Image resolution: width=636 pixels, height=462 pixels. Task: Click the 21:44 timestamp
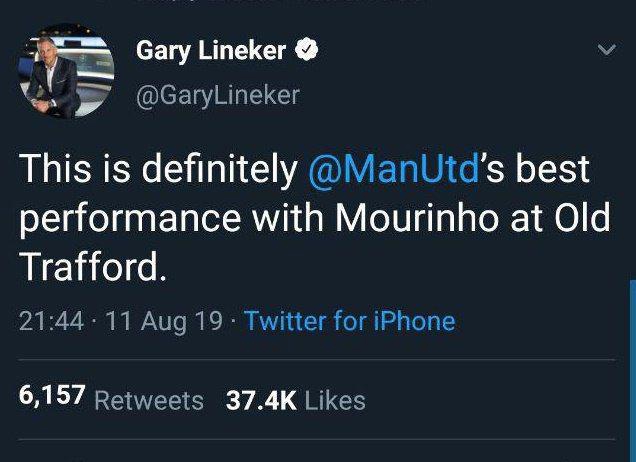coord(48,321)
